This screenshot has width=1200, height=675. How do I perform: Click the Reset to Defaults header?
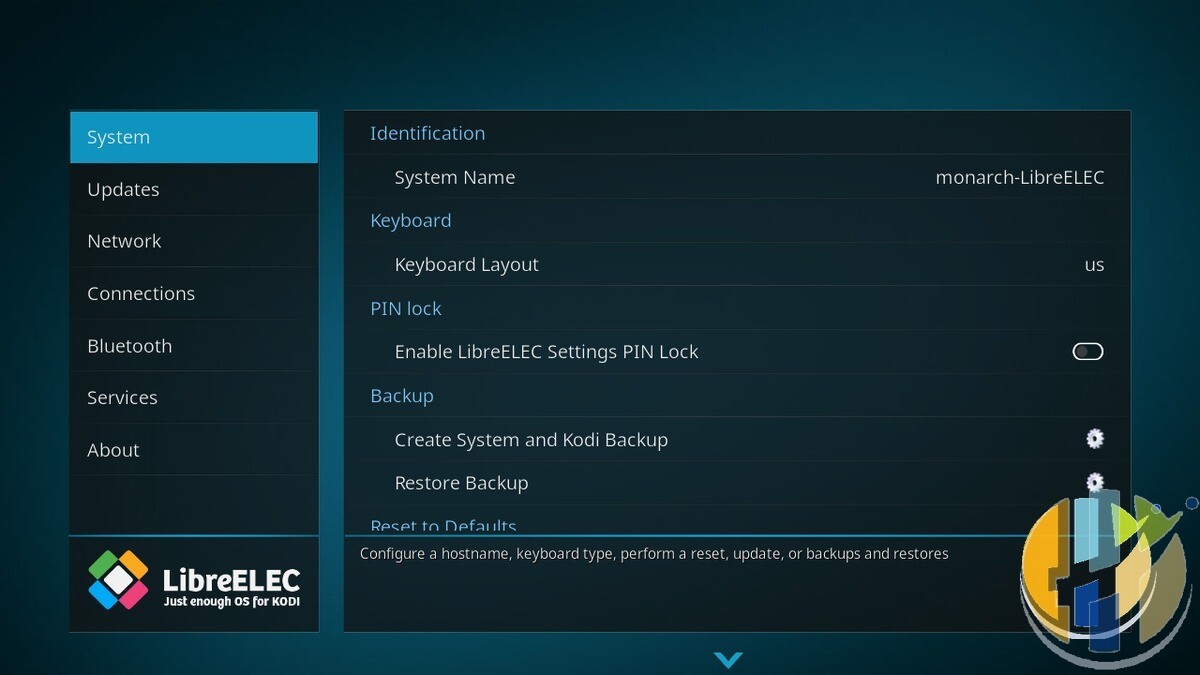pos(444,526)
